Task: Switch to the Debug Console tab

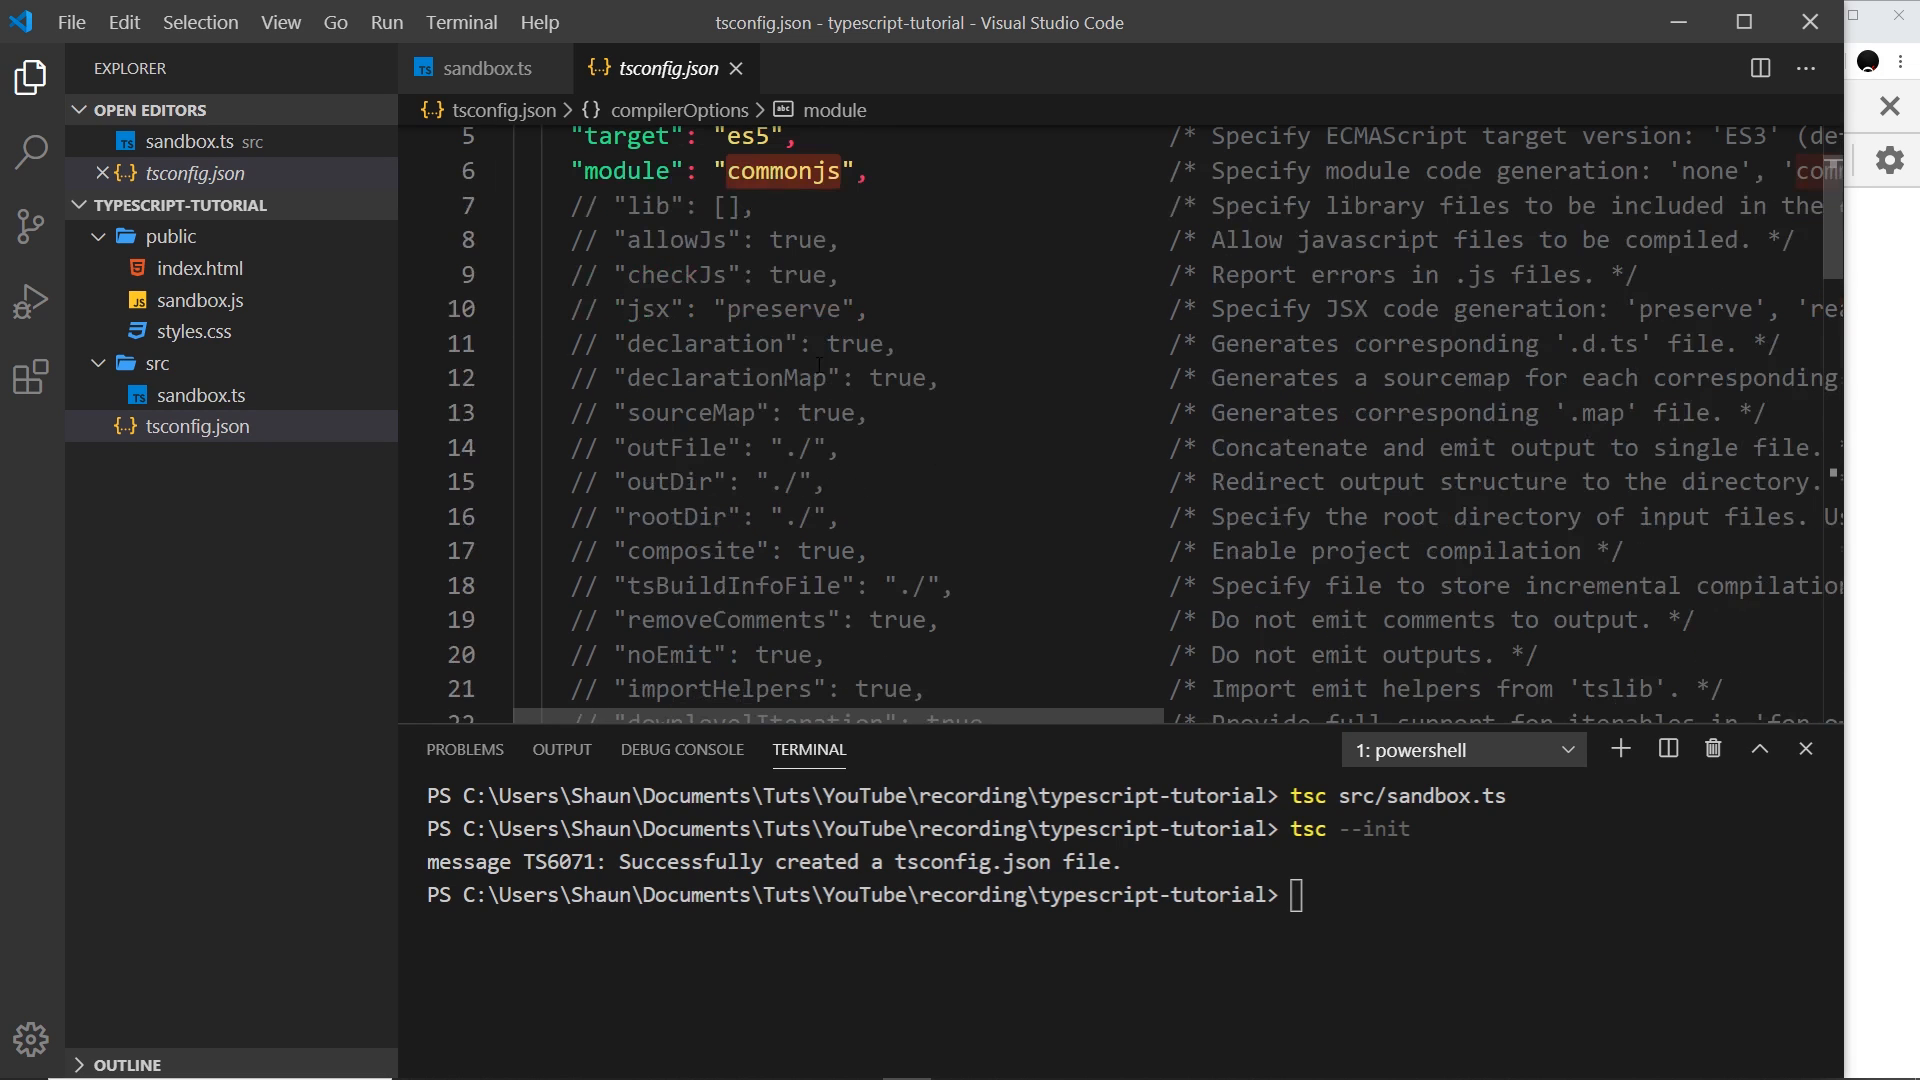Action: click(682, 749)
